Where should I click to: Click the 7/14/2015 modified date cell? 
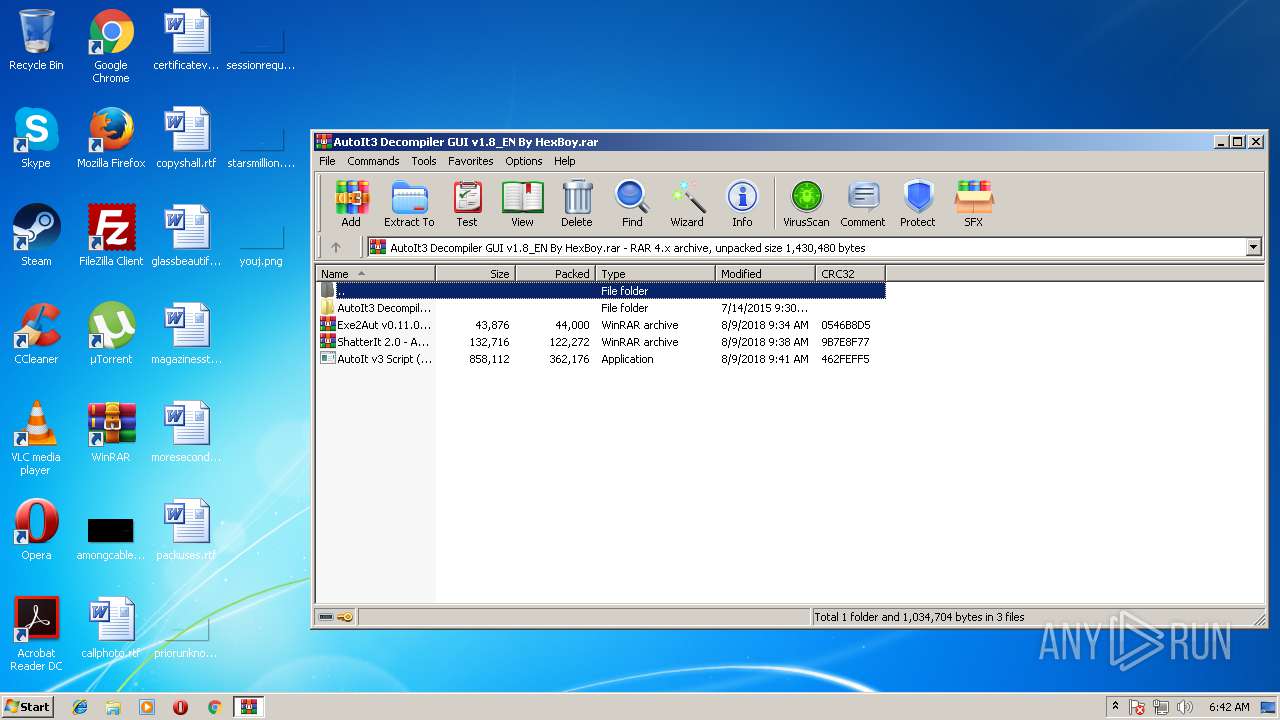click(765, 308)
